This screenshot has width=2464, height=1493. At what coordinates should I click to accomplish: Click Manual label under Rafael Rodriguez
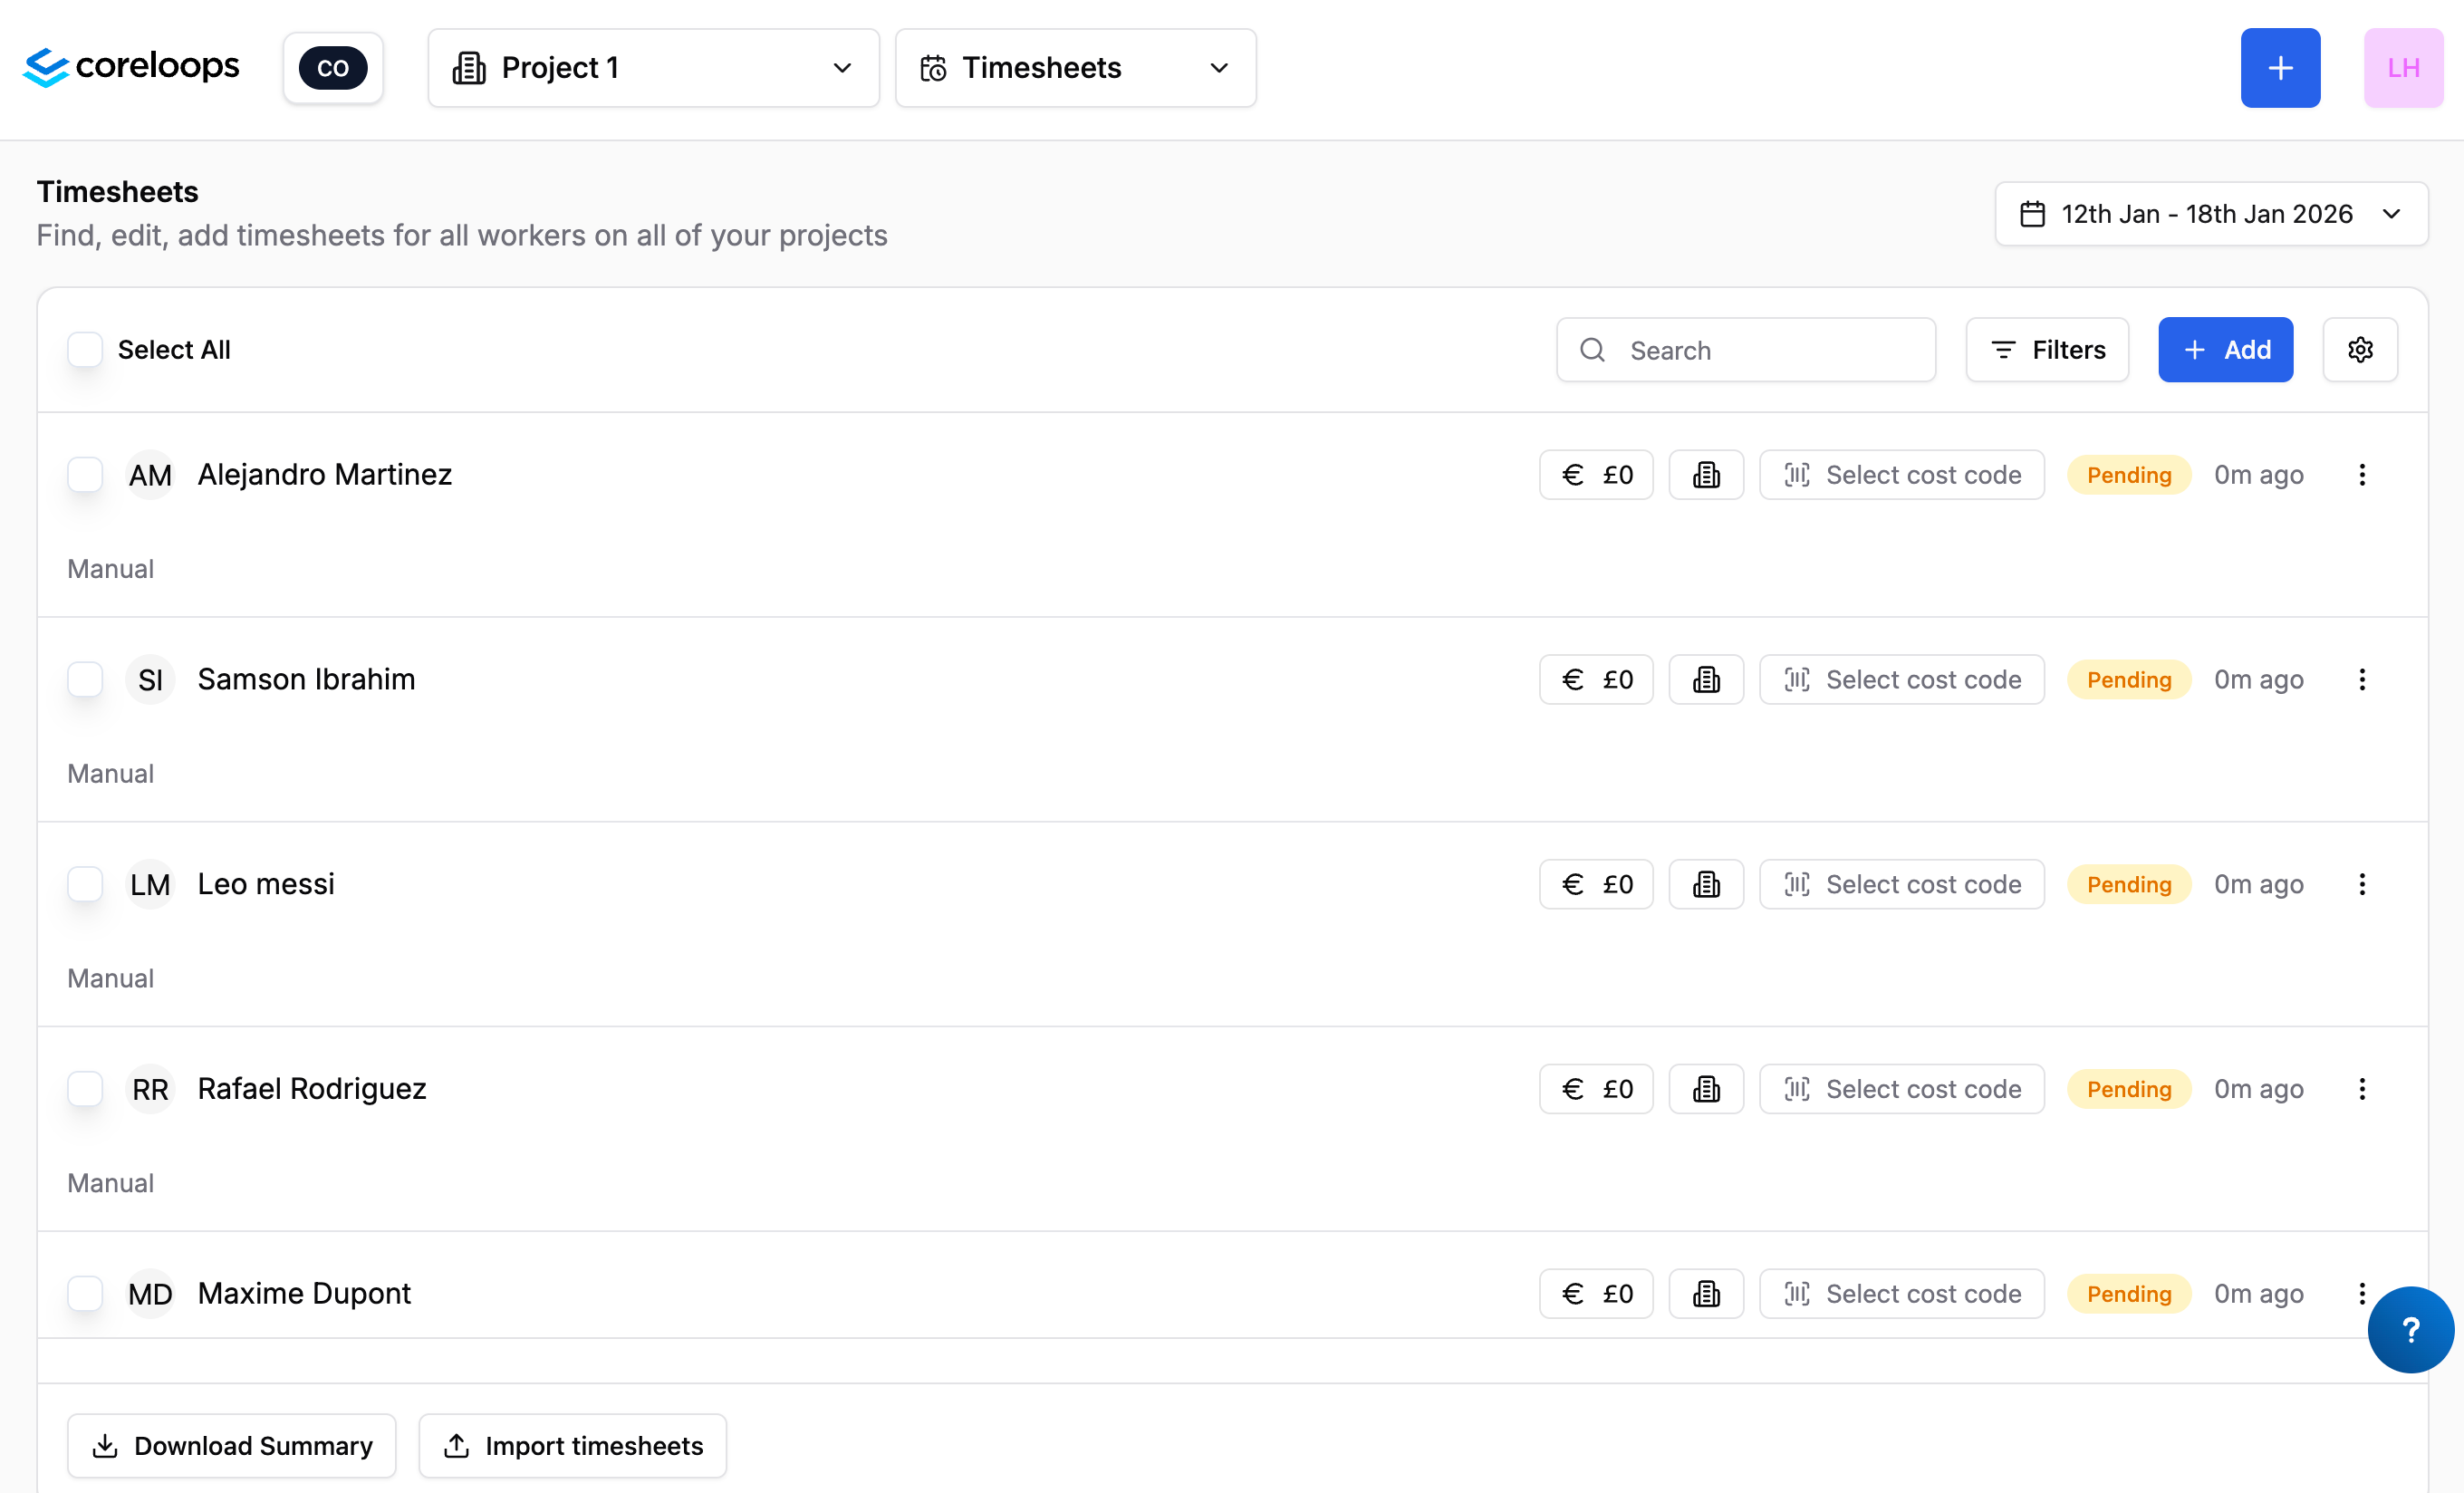(x=110, y=1184)
